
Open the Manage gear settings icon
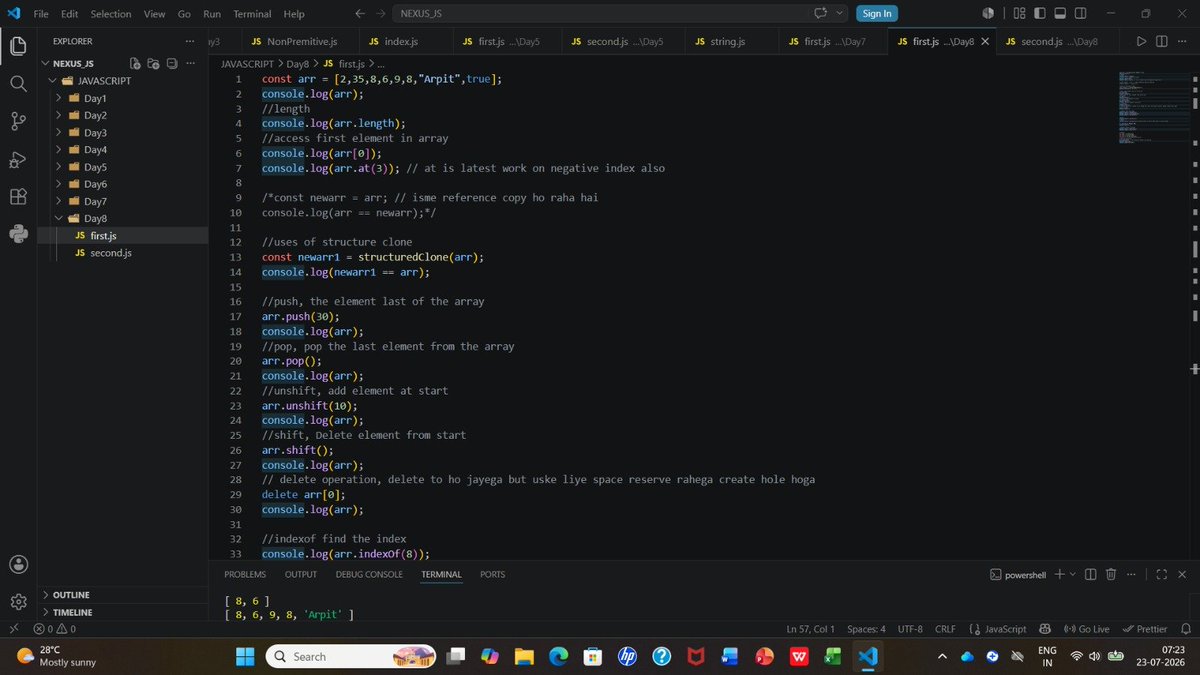click(18, 602)
